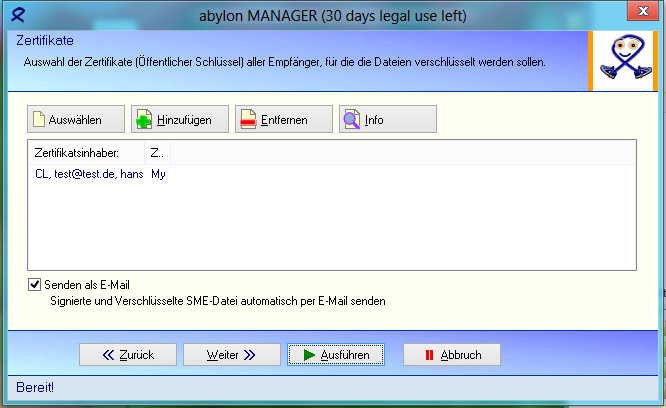Click the My cell in certificate row

[158, 174]
